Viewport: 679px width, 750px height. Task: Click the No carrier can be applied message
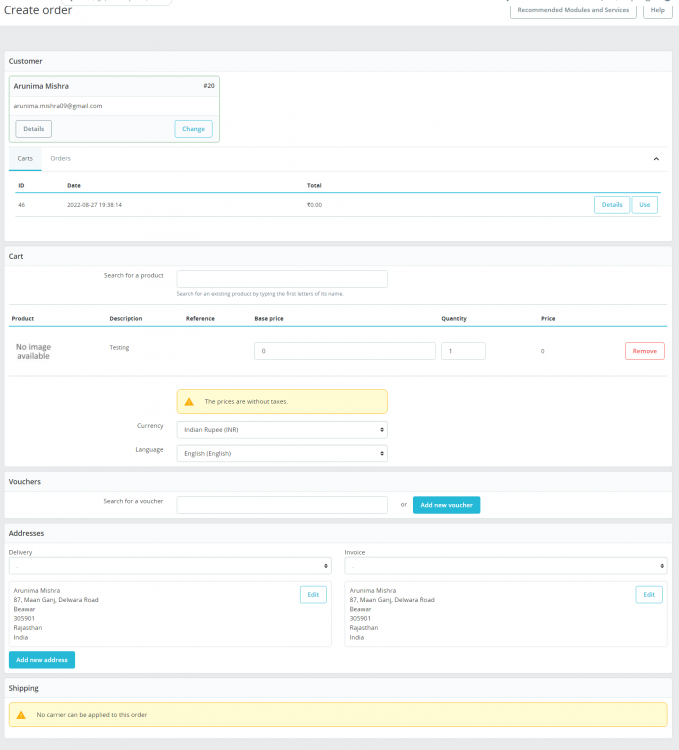(92, 715)
